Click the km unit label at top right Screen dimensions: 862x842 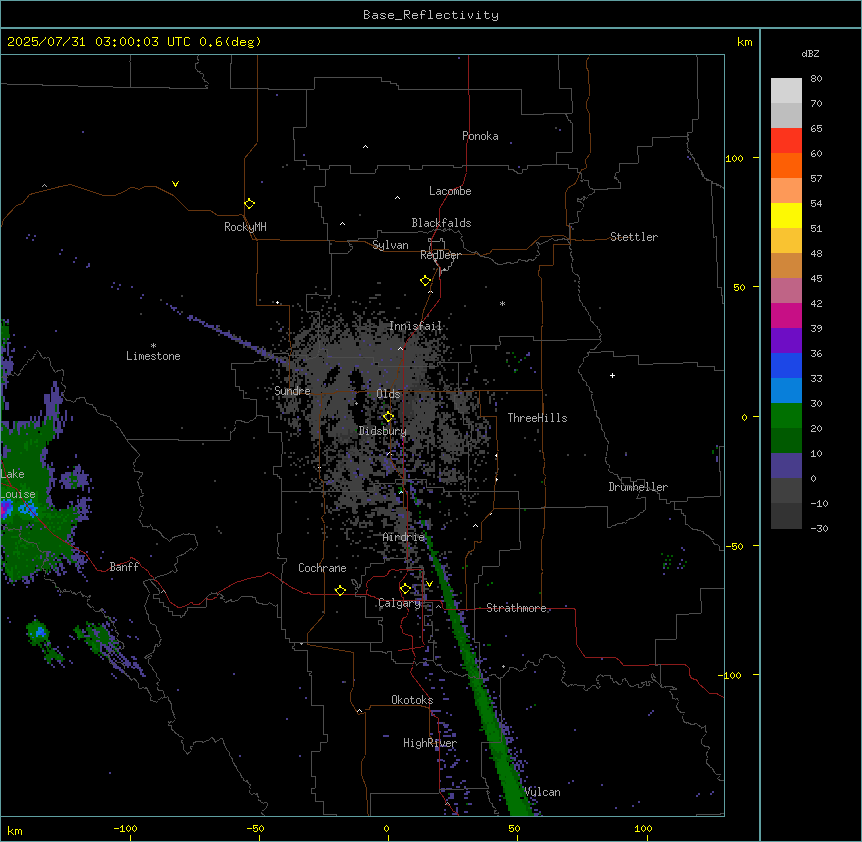[x=744, y=42]
